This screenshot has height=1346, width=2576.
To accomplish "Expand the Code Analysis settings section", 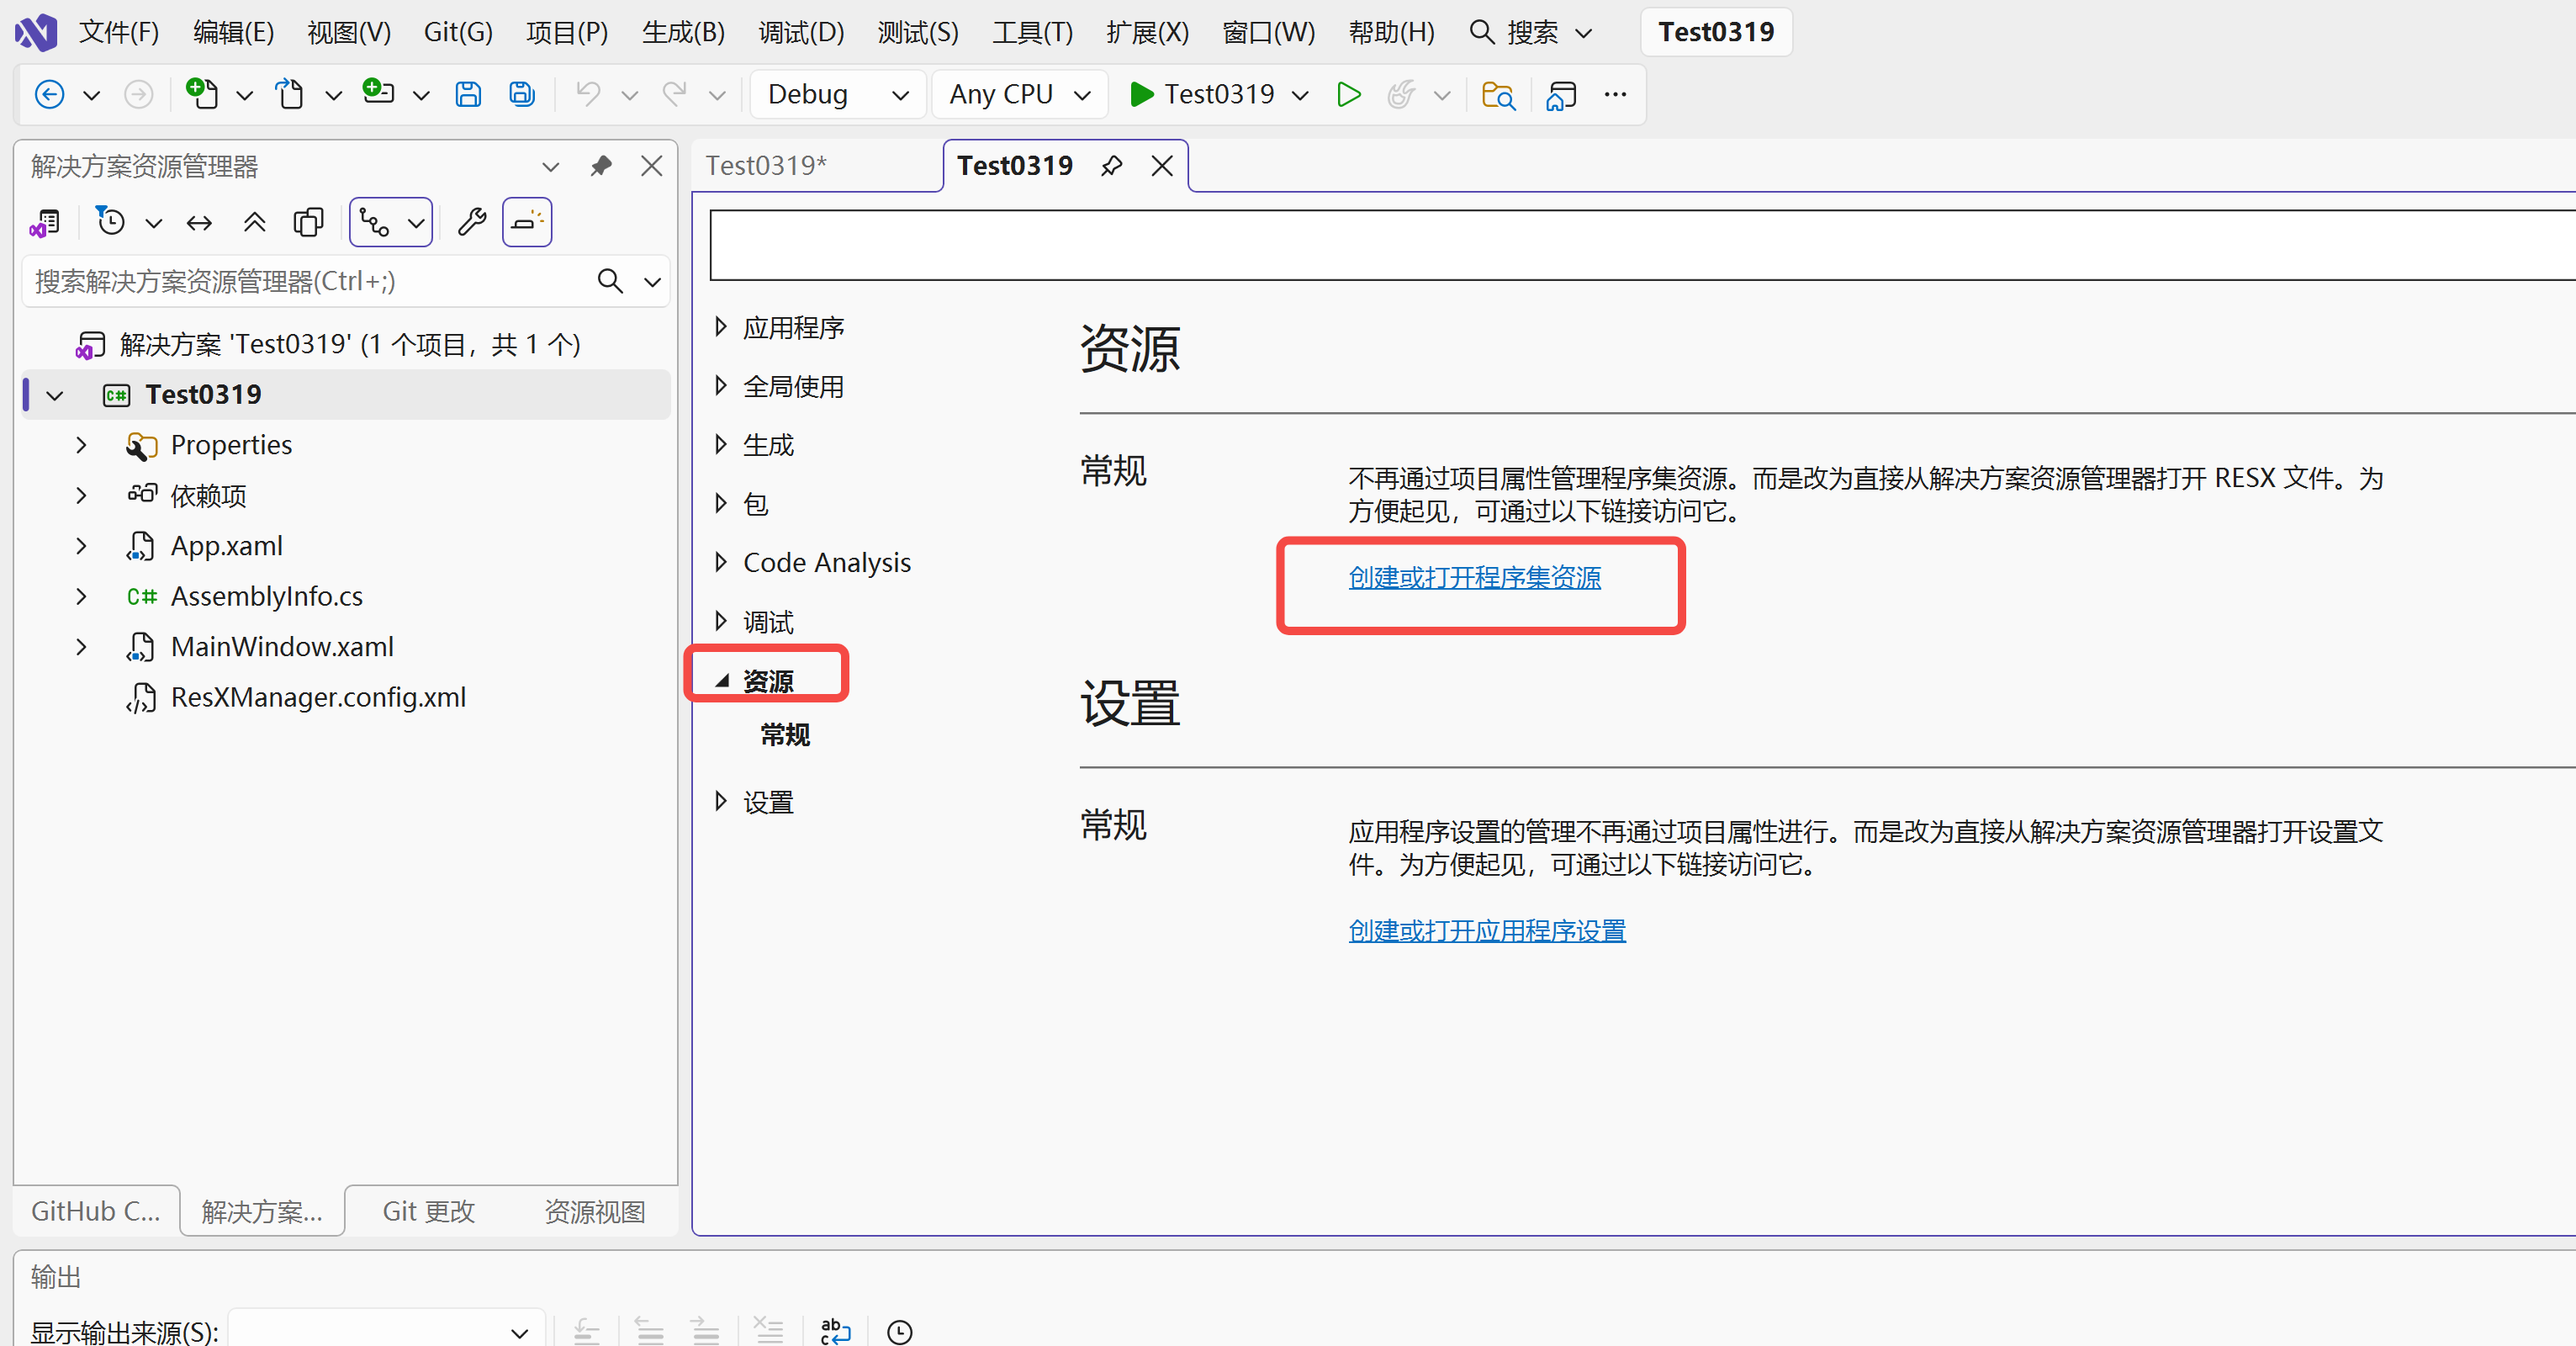I will click(x=721, y=562).
